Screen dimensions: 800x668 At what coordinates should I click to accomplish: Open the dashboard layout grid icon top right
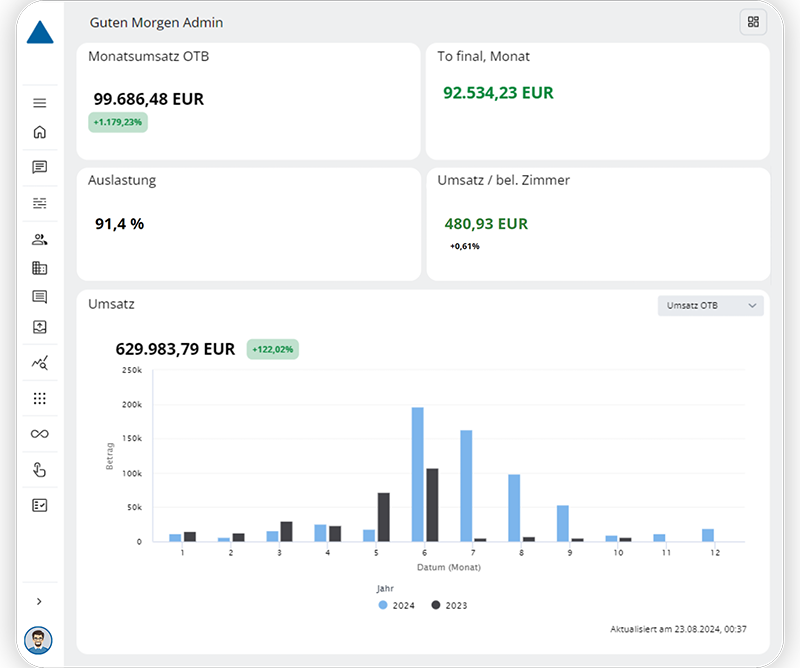click(753, 22)
